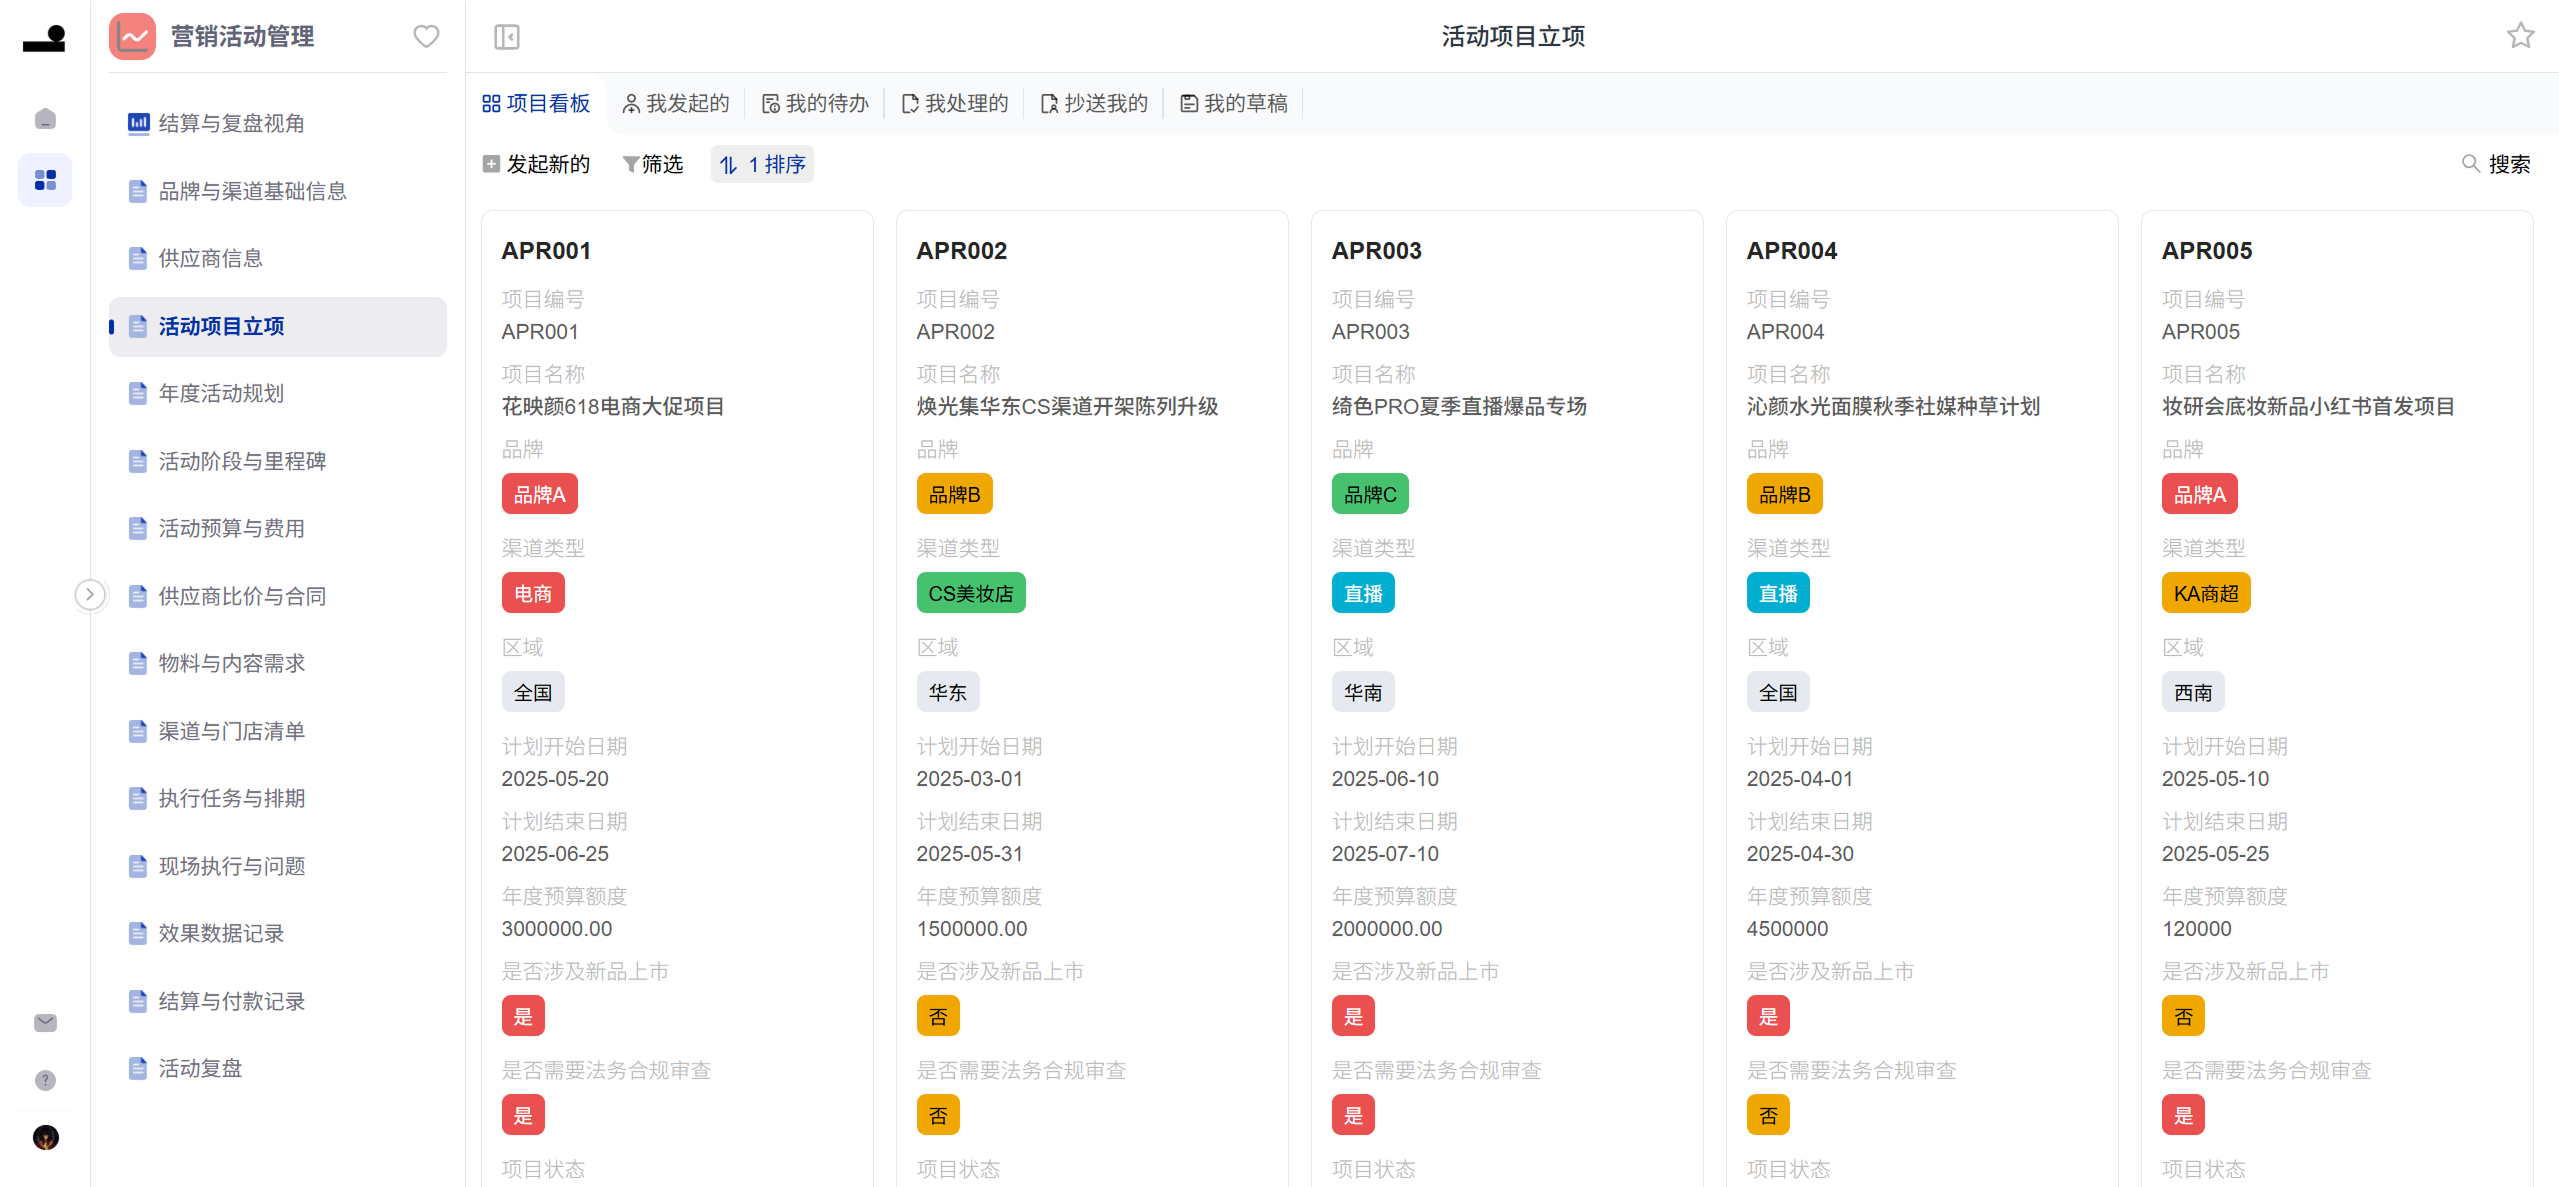The image size is (2559, 1187).
Task: Click the home icon in the far-left sidebar
Action: coord(44,118)
